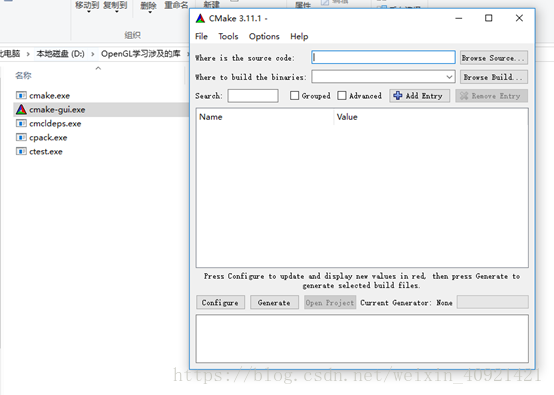Click the Generate button
This screenshot has width=554, height=395.
[274, 302]
